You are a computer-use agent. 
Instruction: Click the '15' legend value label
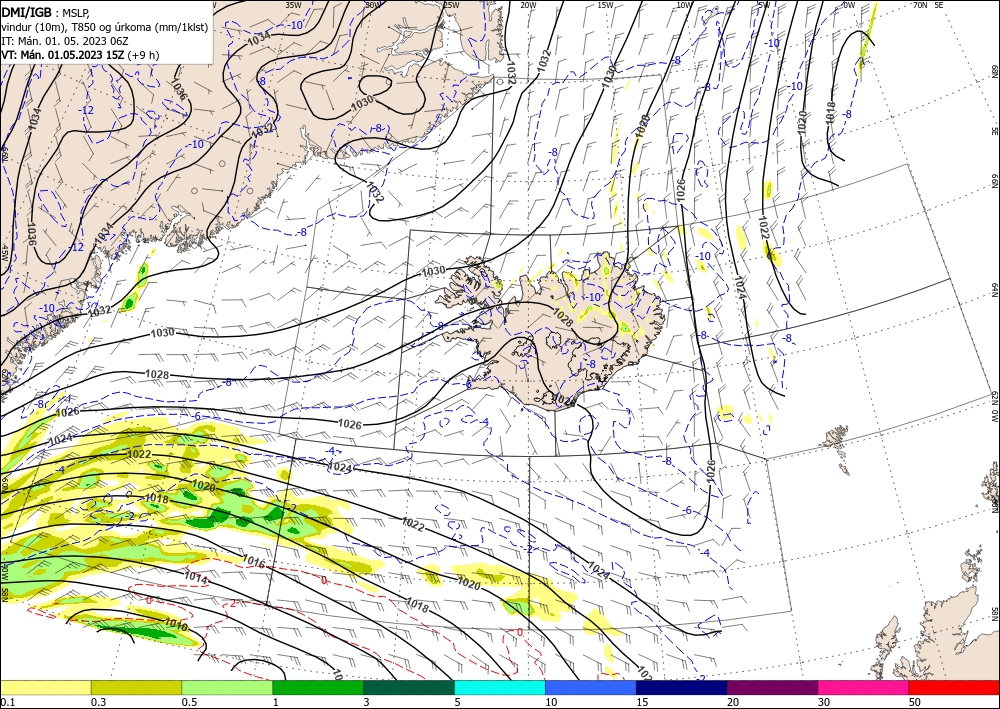(642, 702)
